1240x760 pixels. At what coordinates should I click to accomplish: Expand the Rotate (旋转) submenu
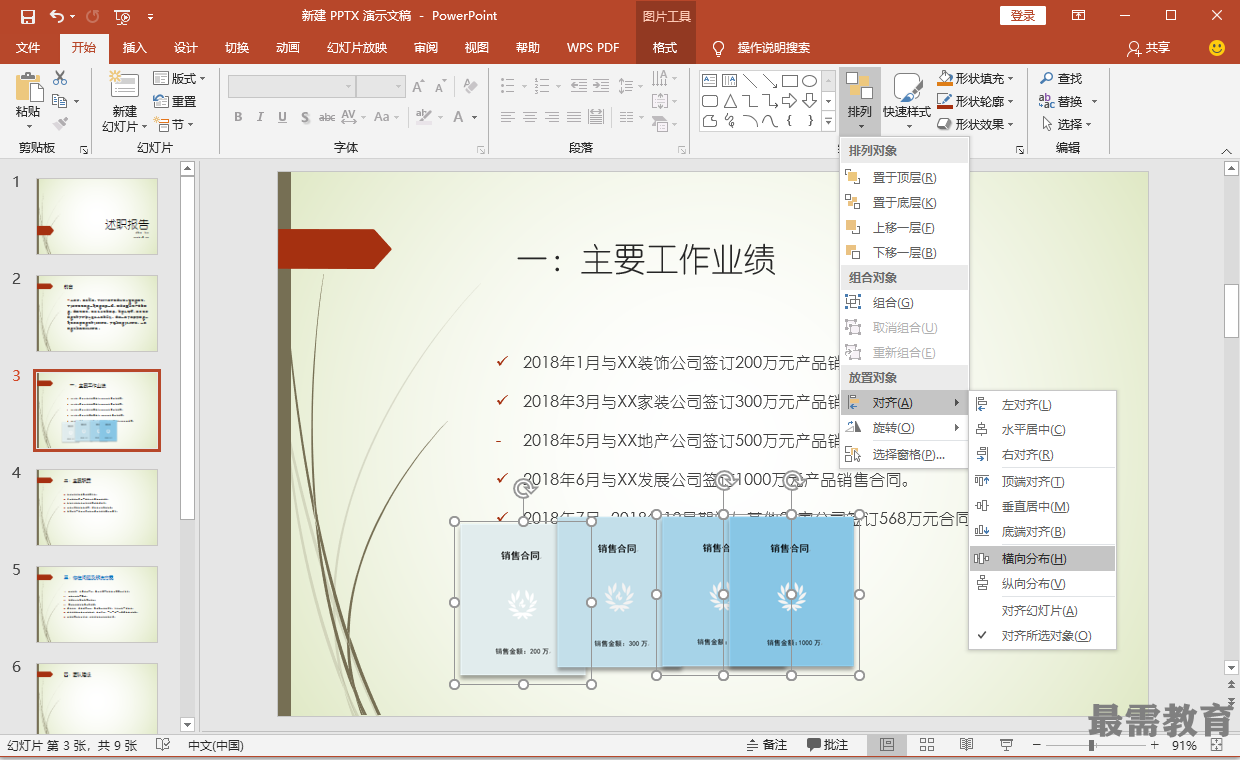click(x=905, y=428)
